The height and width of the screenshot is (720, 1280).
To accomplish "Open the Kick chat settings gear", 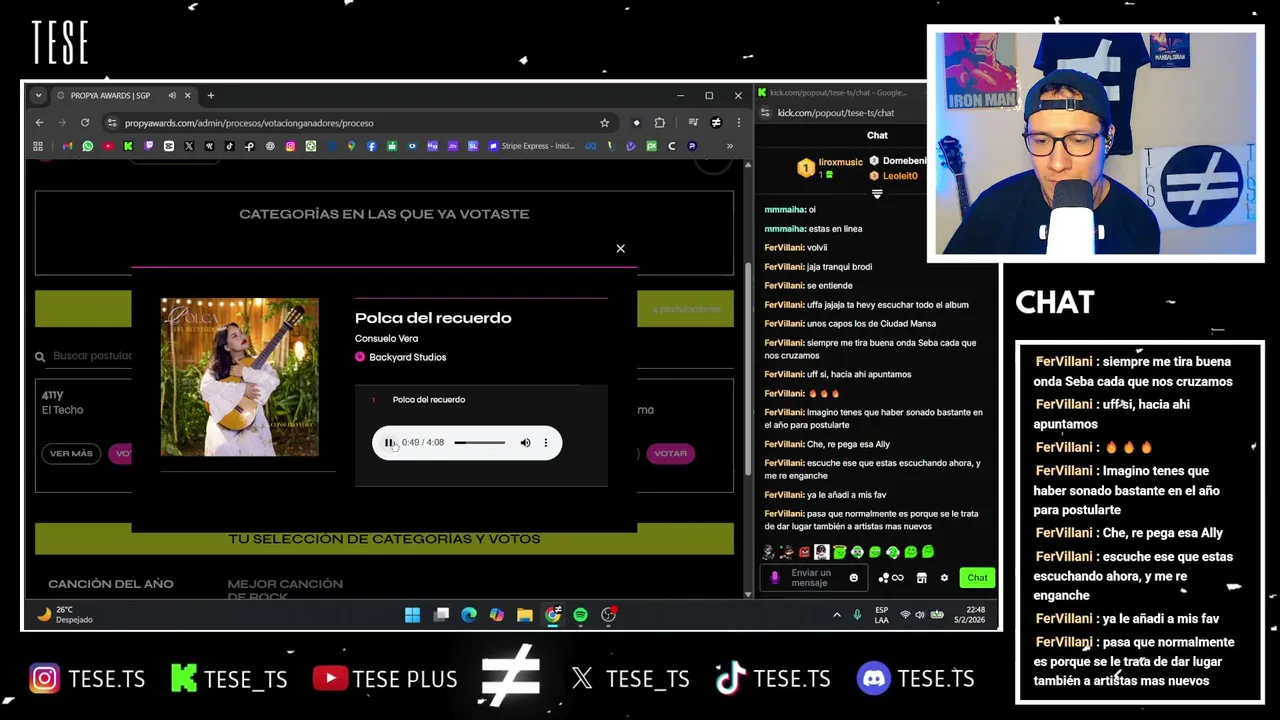I will tap(944, 578).
